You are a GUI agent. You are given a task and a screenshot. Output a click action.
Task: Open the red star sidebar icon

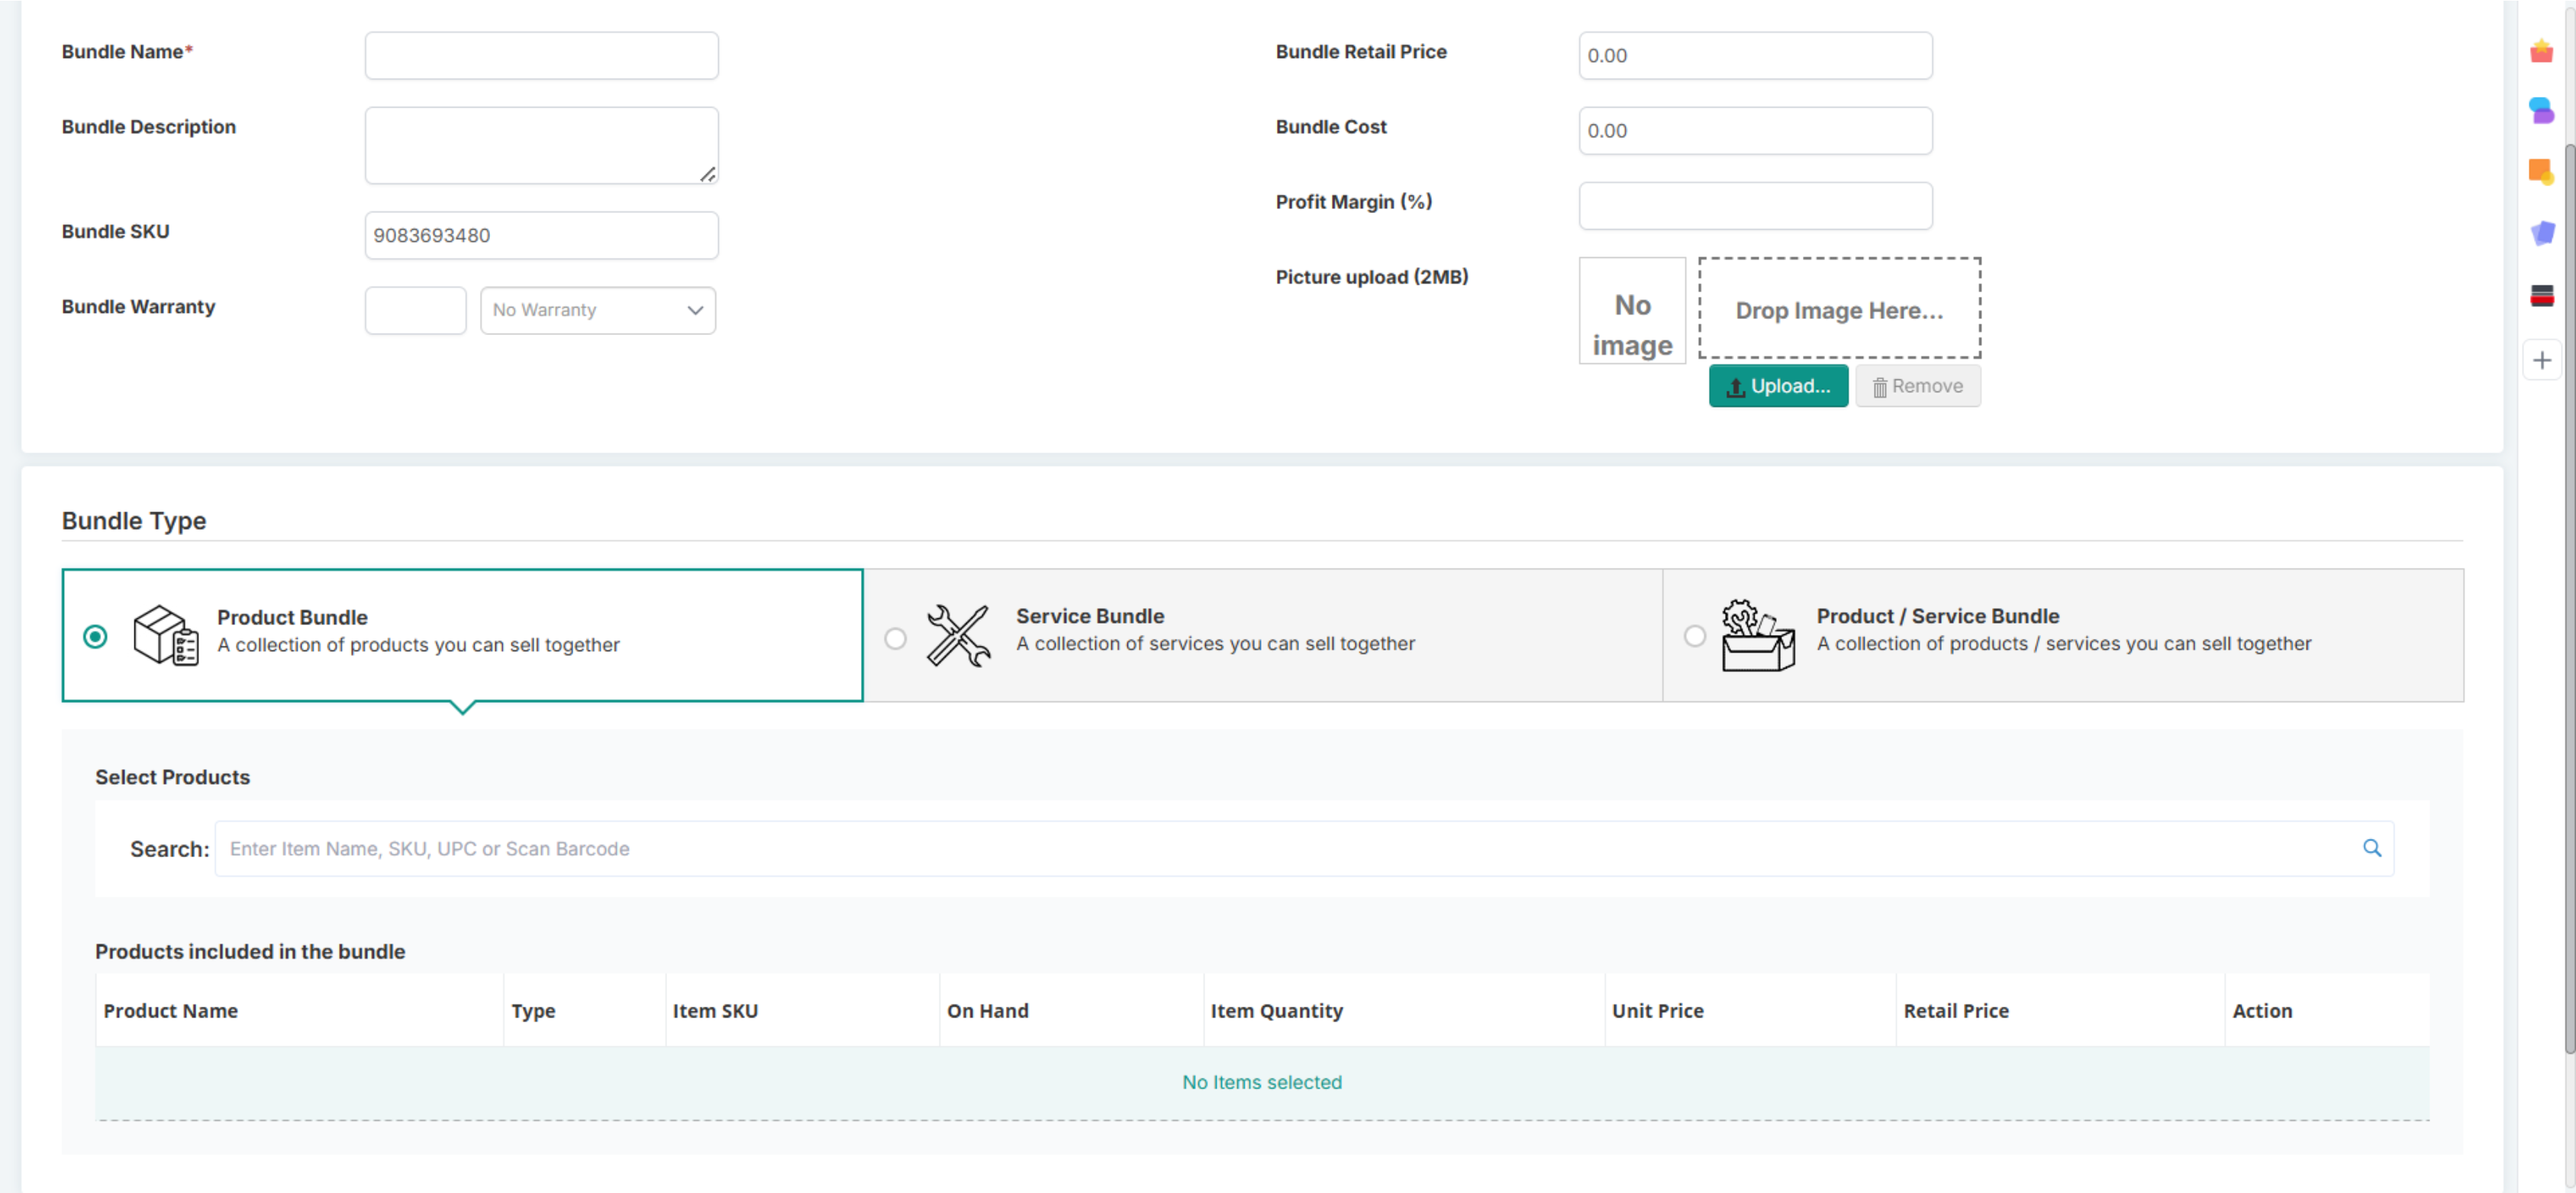point(2541,51)
